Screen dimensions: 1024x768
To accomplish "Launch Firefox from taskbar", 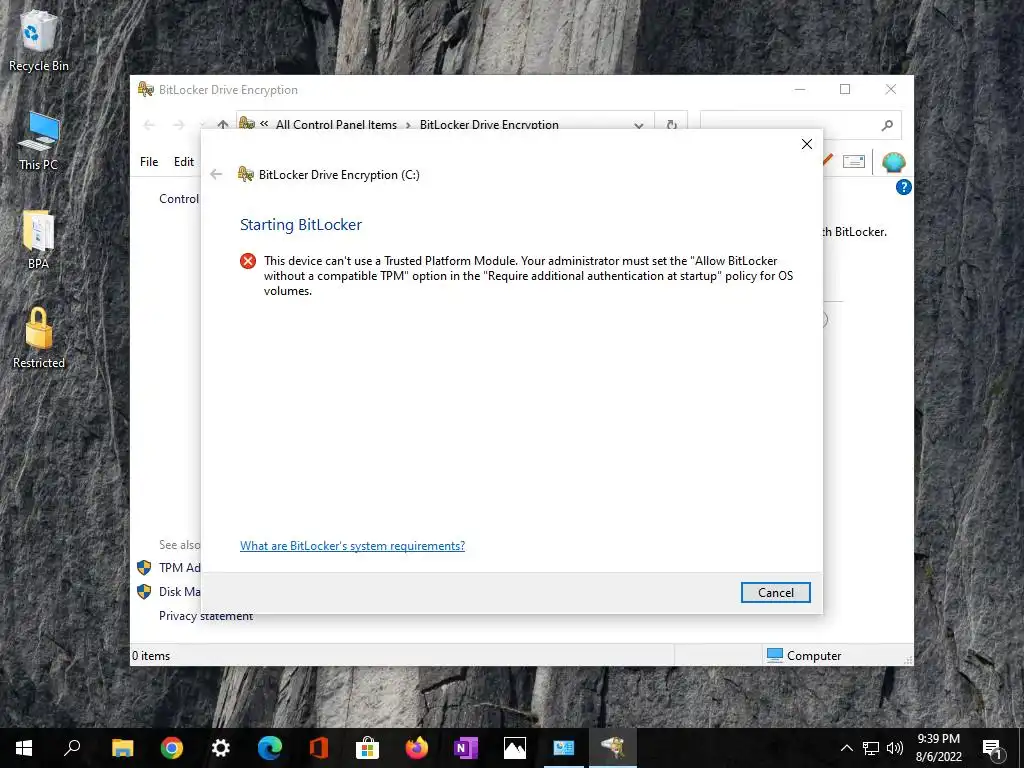I will (417, 748).
